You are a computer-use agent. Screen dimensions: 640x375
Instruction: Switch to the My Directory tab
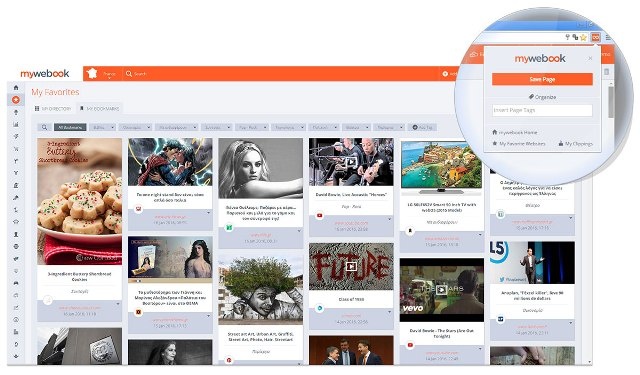(53, 109)
